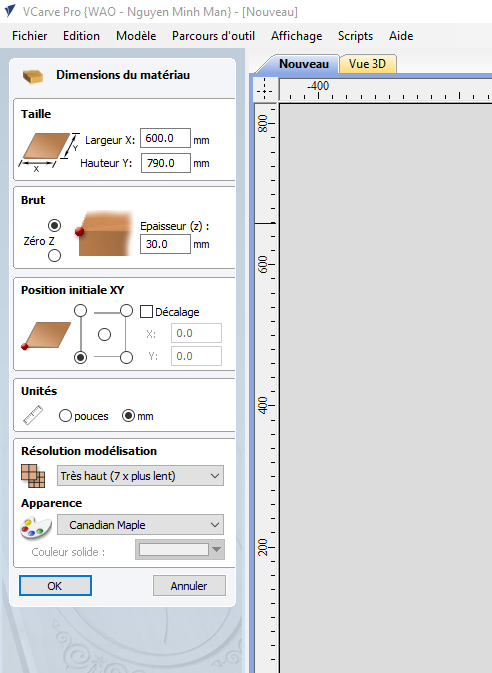Click the Taille width-height diagram icon

point(49,152)
